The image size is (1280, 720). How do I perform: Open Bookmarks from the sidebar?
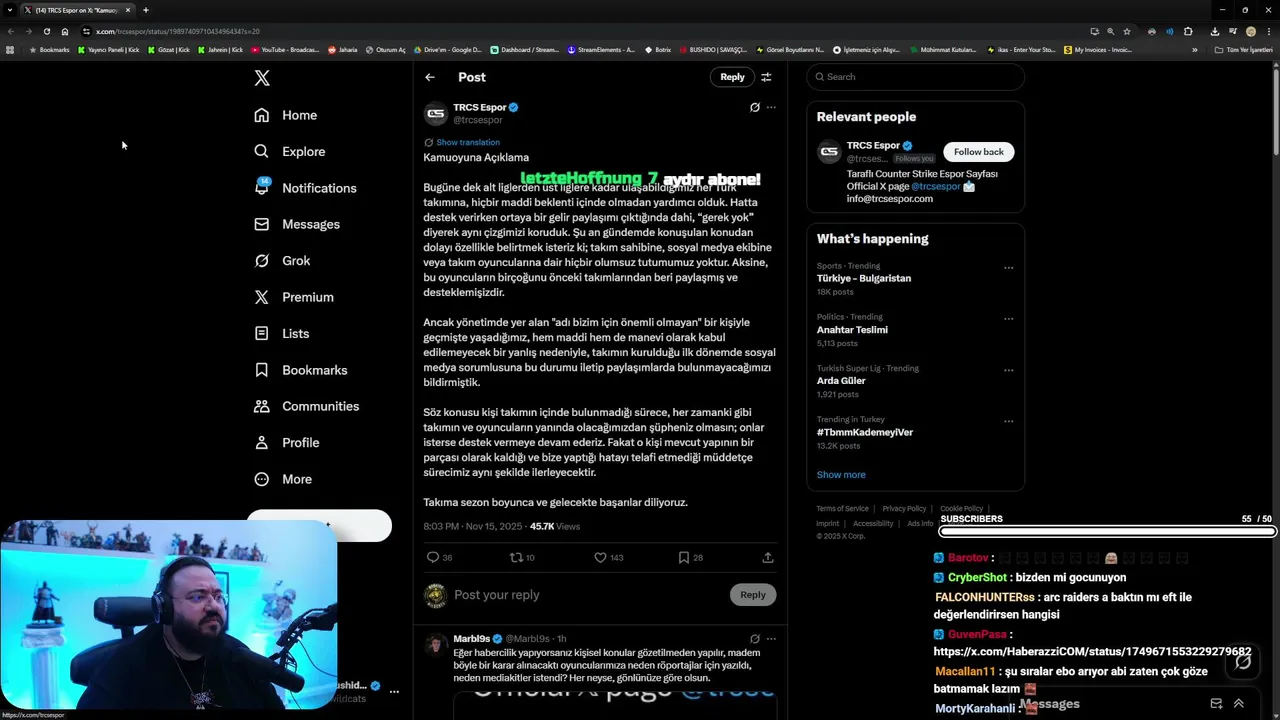(x=300, y=370)
